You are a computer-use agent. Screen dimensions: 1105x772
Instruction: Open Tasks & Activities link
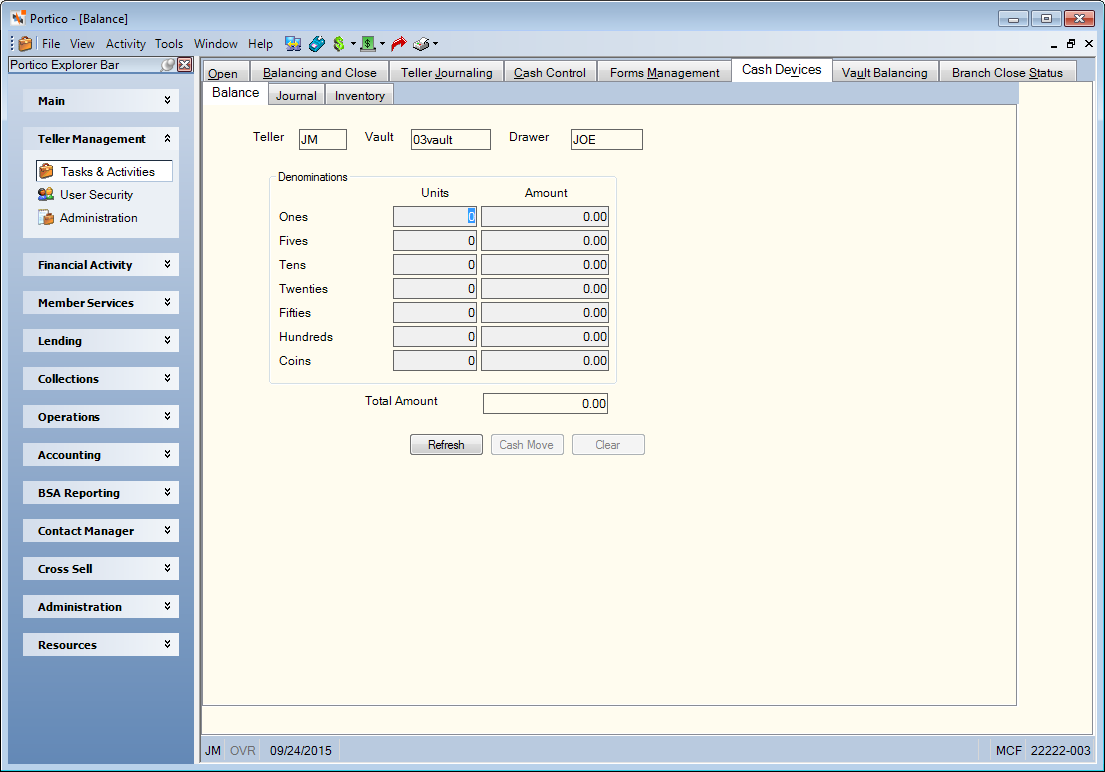108,171
